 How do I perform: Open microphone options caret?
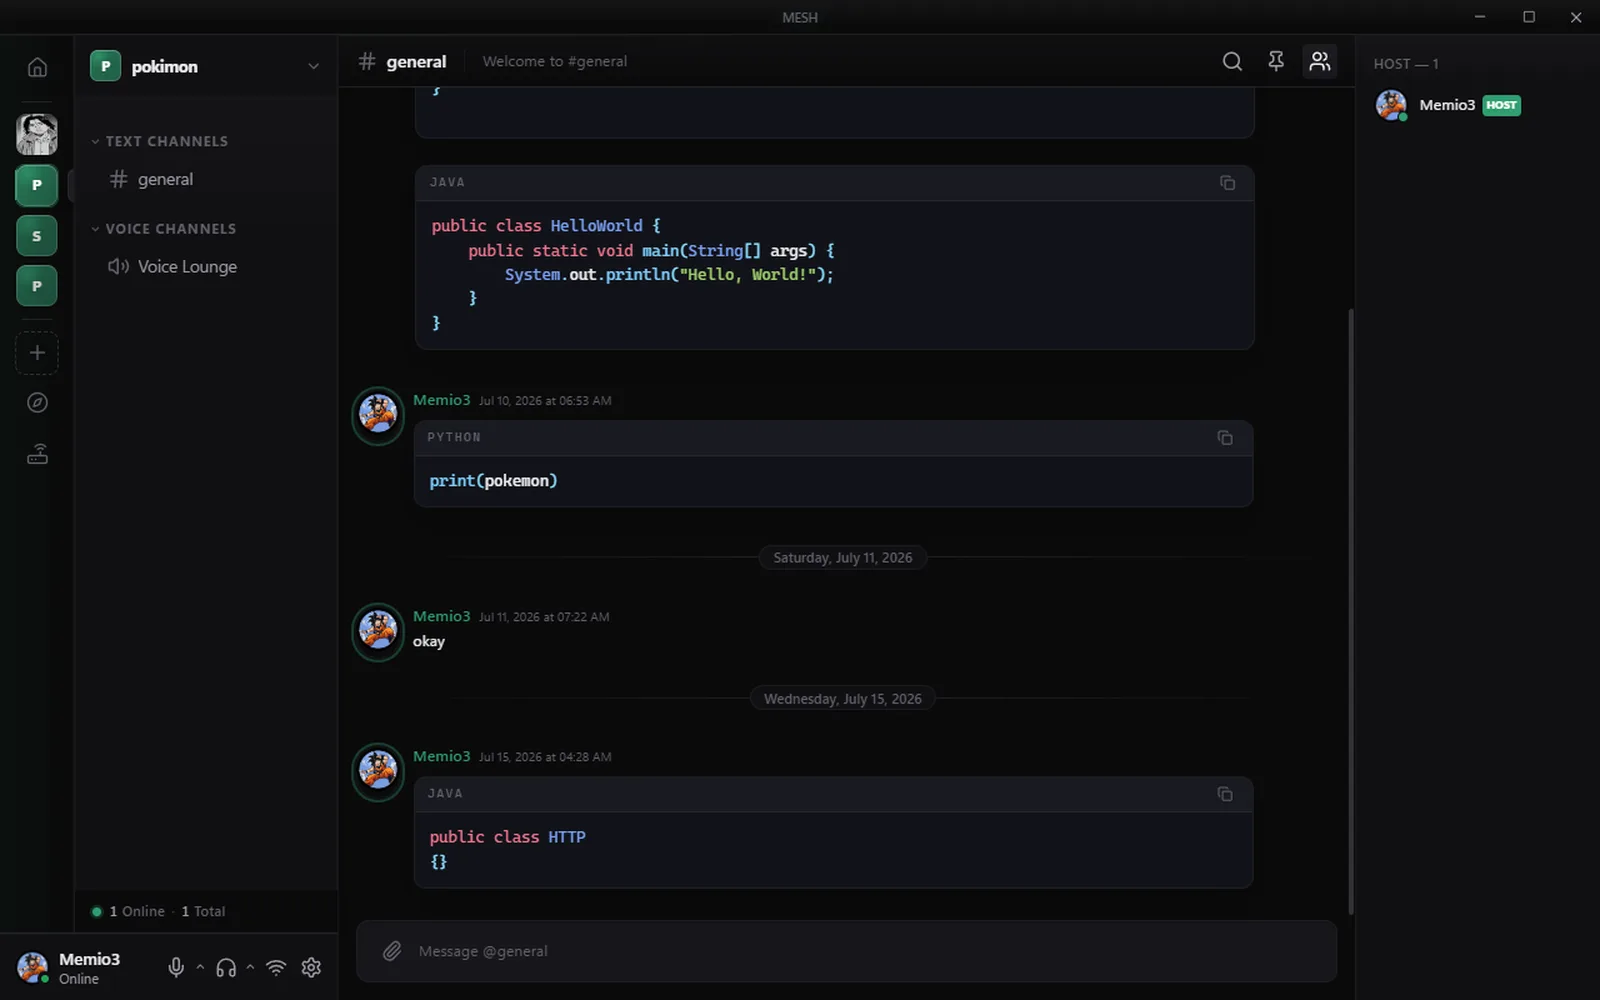[x=200, y=967]
